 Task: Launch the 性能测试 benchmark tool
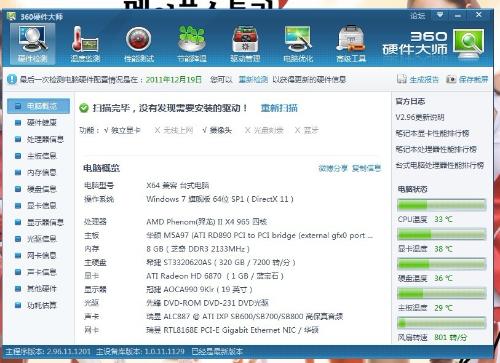pos(138,44)
